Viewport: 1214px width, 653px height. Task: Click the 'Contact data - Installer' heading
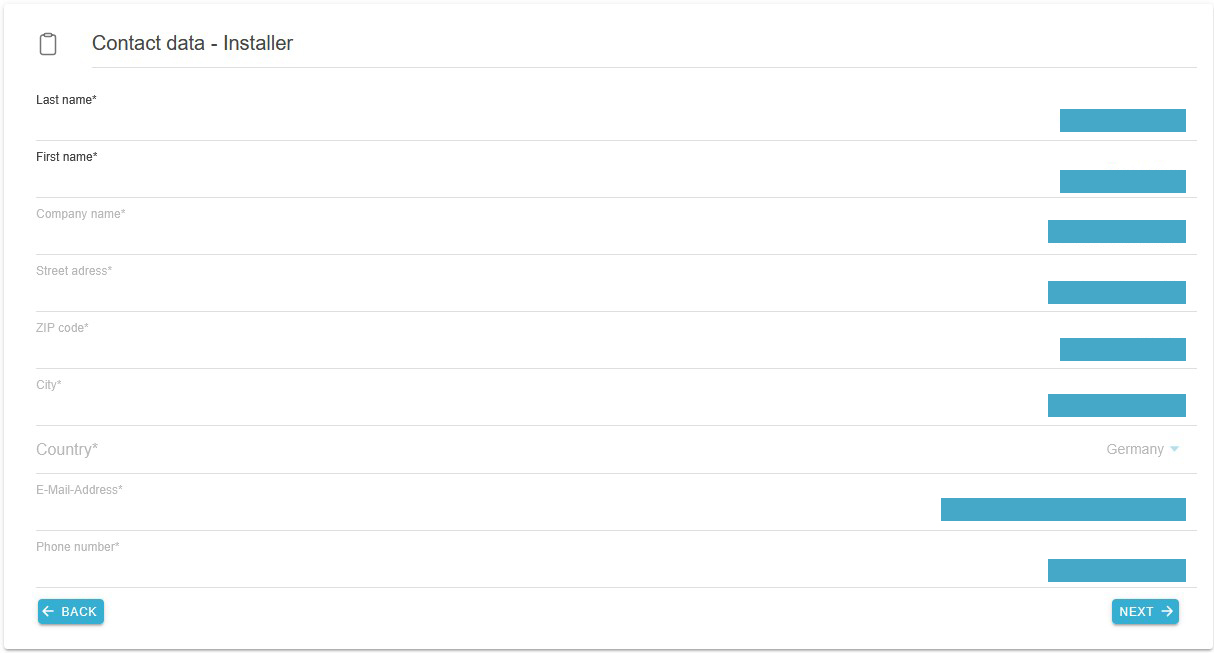point(192,44)
